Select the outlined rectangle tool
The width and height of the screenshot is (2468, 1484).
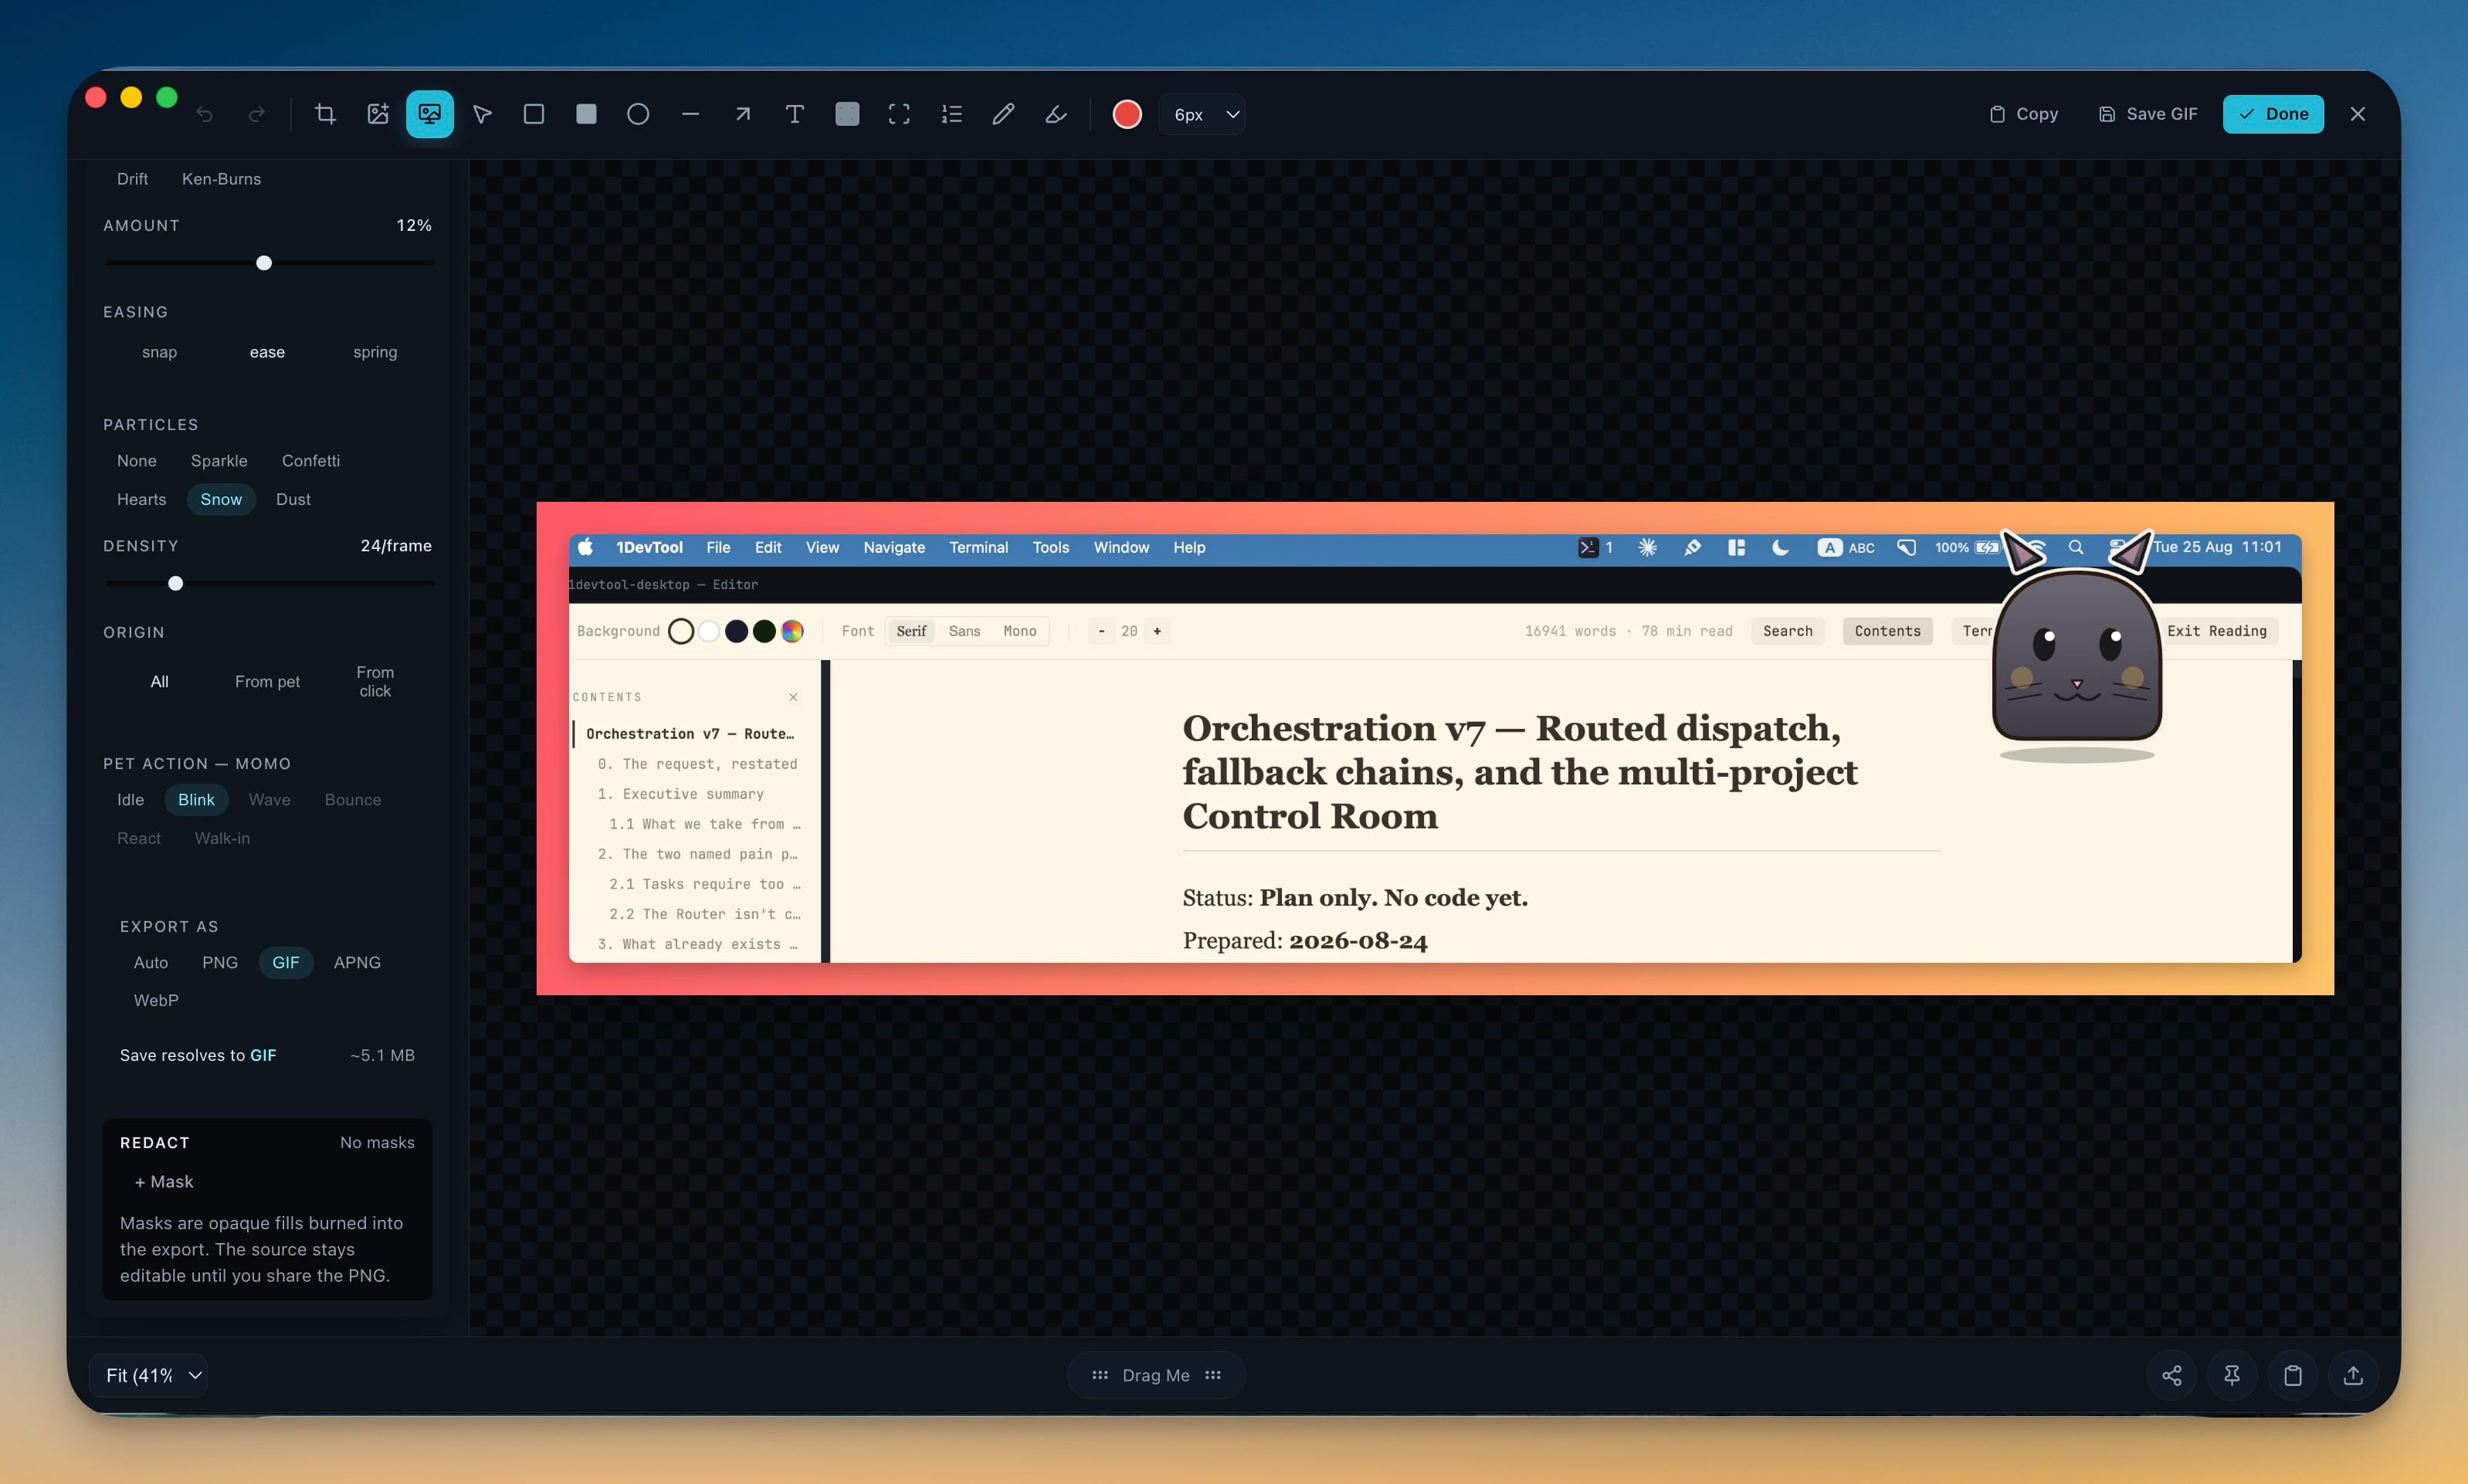coord(534,114)
